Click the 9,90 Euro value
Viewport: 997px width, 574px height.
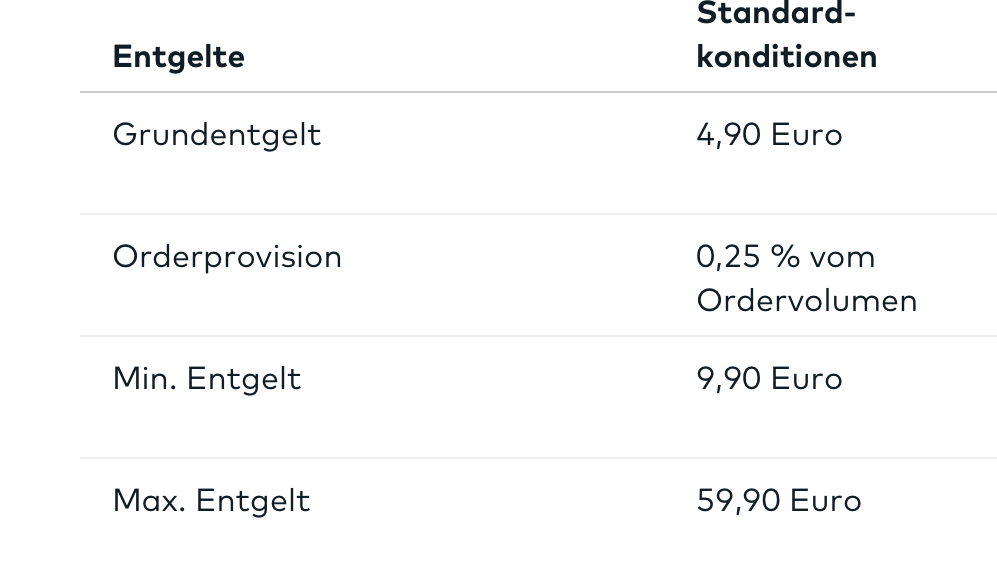coord(769,379)
